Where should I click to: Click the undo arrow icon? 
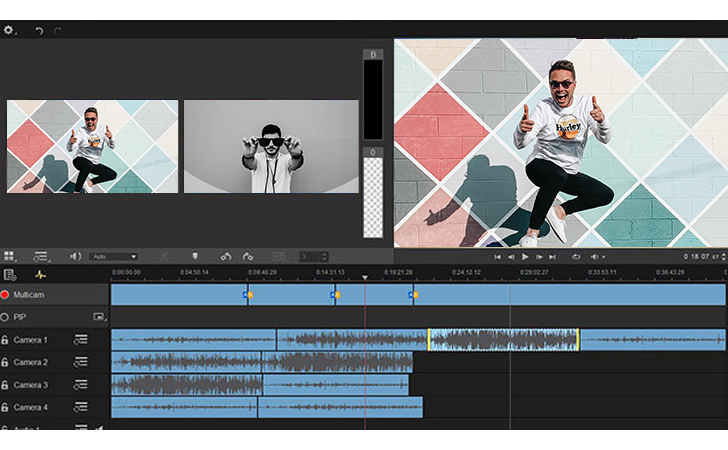pyautogui.click(x=39, y=31)
